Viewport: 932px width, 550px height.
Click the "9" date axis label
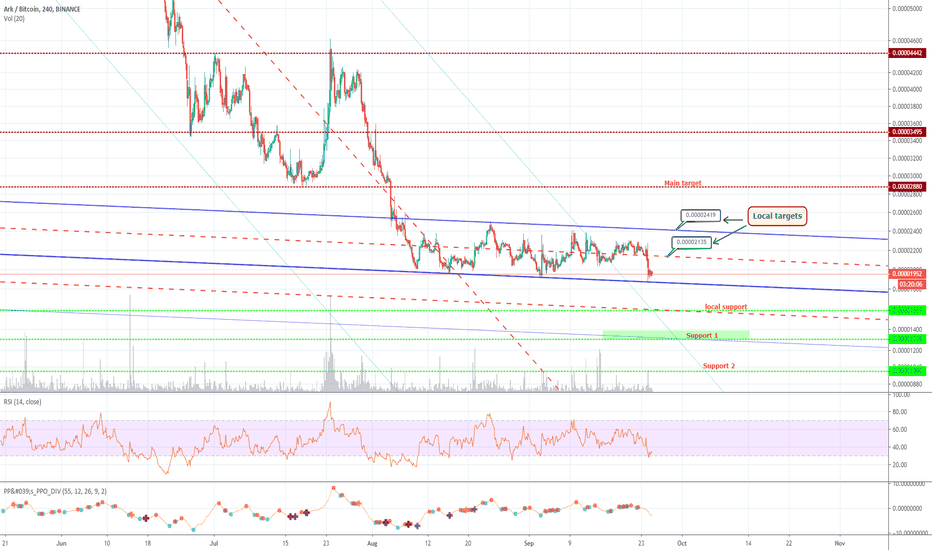[x=569, y=543]
